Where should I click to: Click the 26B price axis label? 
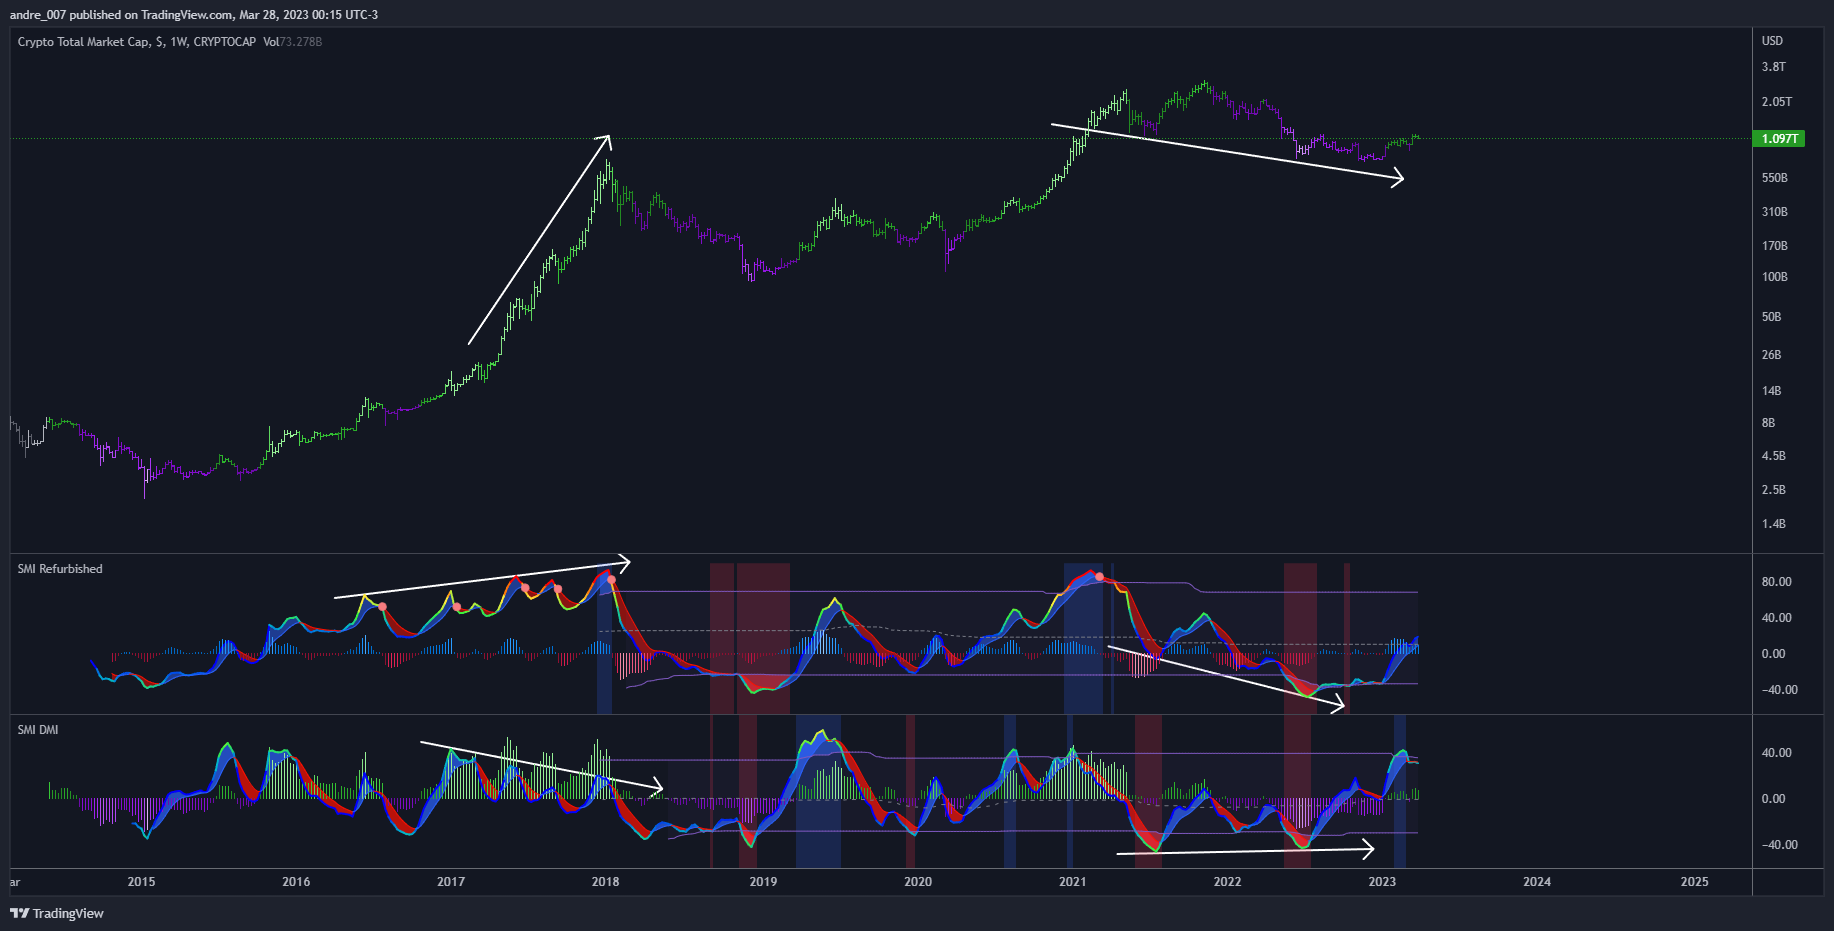[x=1771, y=355]
